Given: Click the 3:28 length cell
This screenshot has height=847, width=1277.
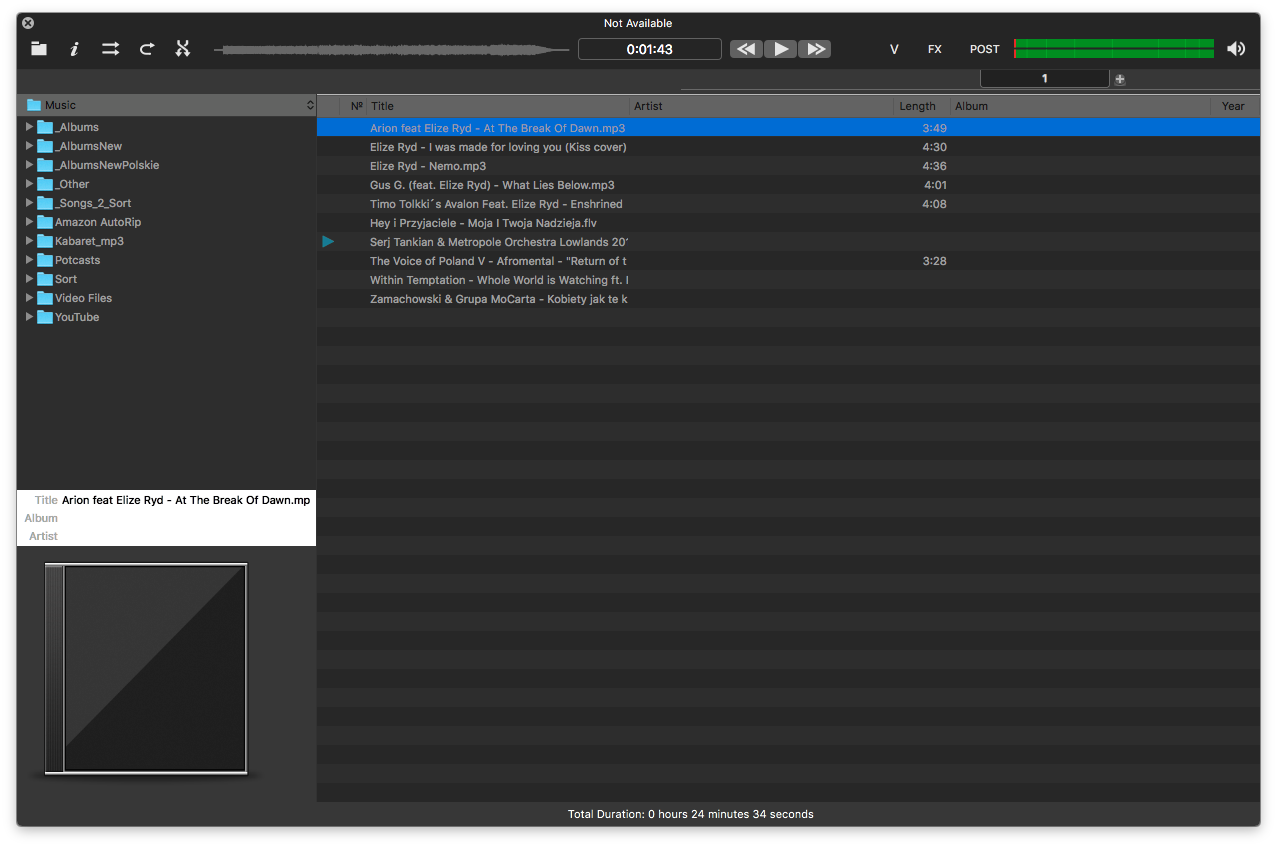Looking at the screenshot, I should pyautogui.click(x=934, y=261).
